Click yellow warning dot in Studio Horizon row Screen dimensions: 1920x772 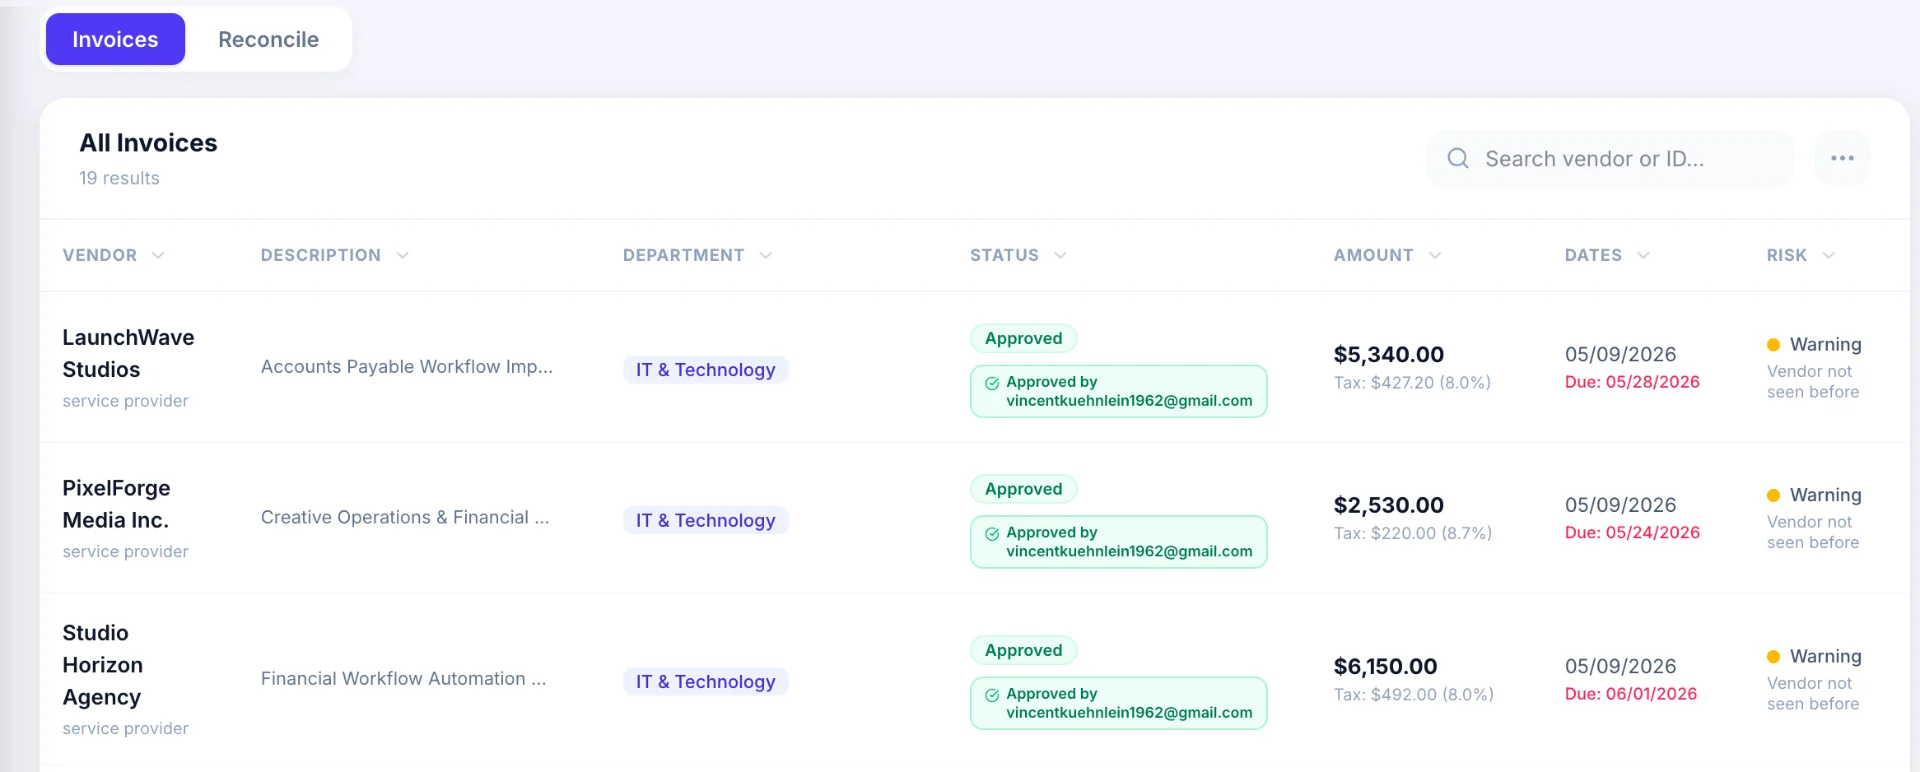click(x=1773, y=657)
